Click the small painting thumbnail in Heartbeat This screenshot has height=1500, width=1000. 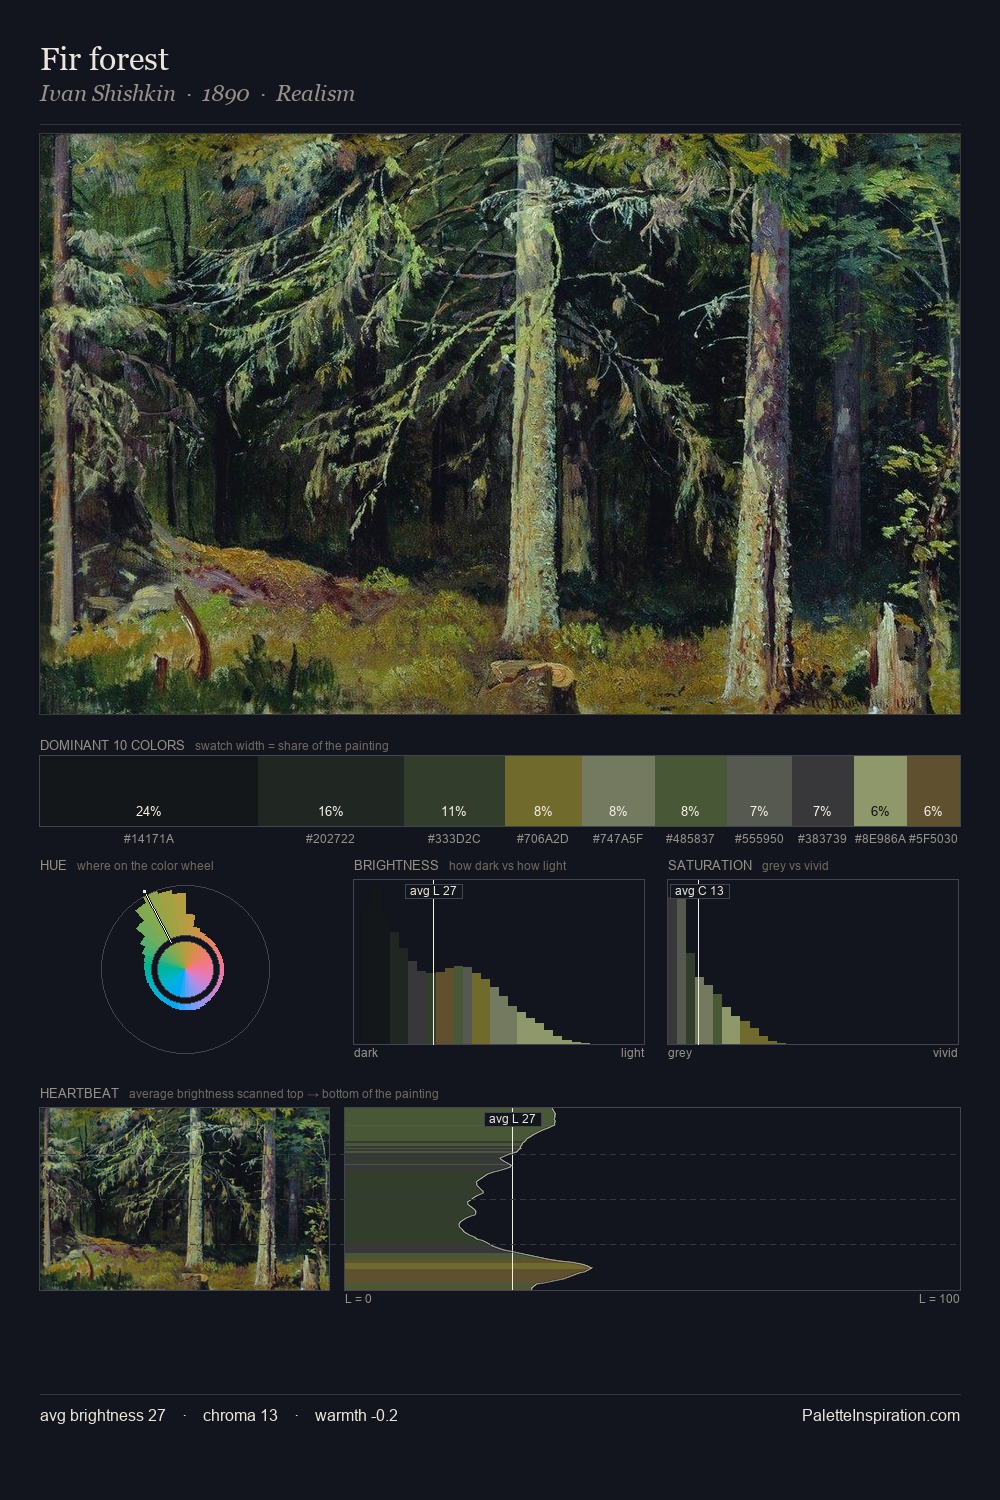coord(184,1199)
